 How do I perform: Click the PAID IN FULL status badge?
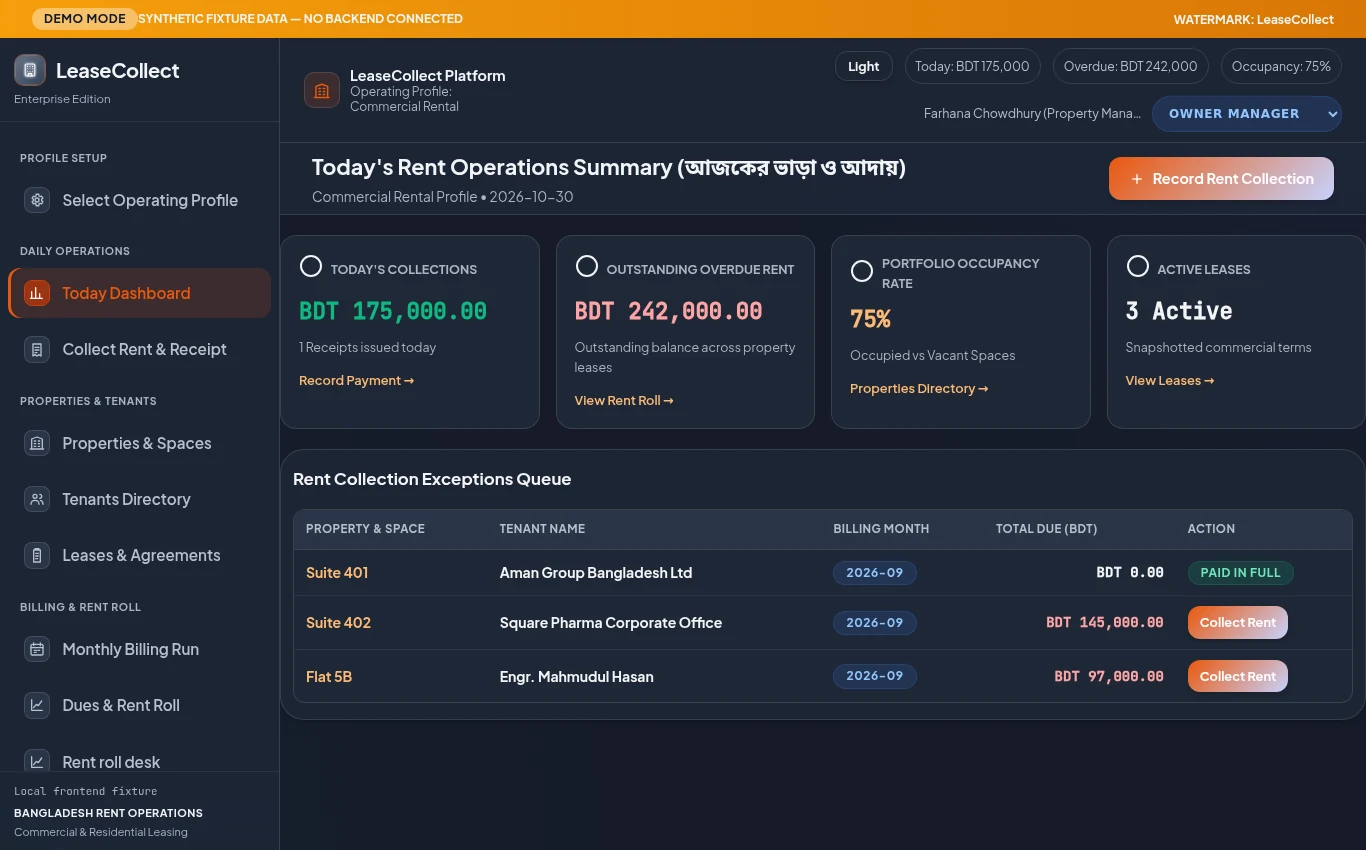click(x=1240, y=573)
